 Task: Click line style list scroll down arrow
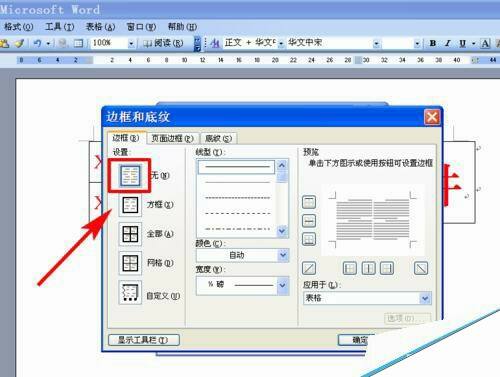282,231
